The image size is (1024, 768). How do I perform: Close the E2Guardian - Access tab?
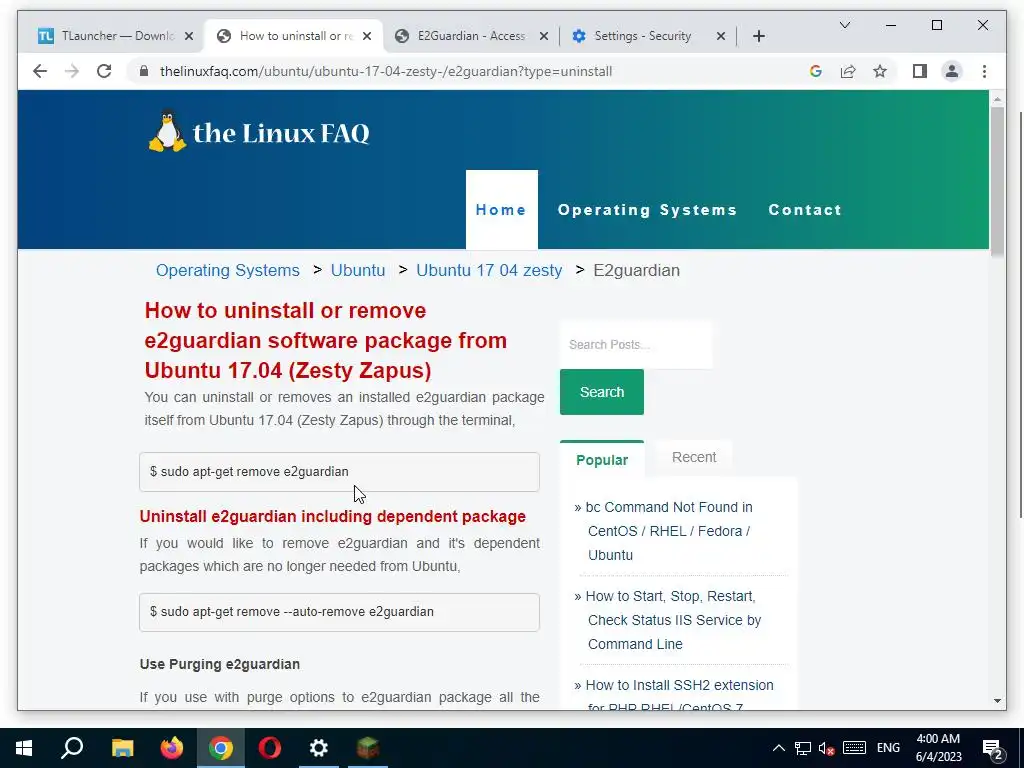point(543,36)
